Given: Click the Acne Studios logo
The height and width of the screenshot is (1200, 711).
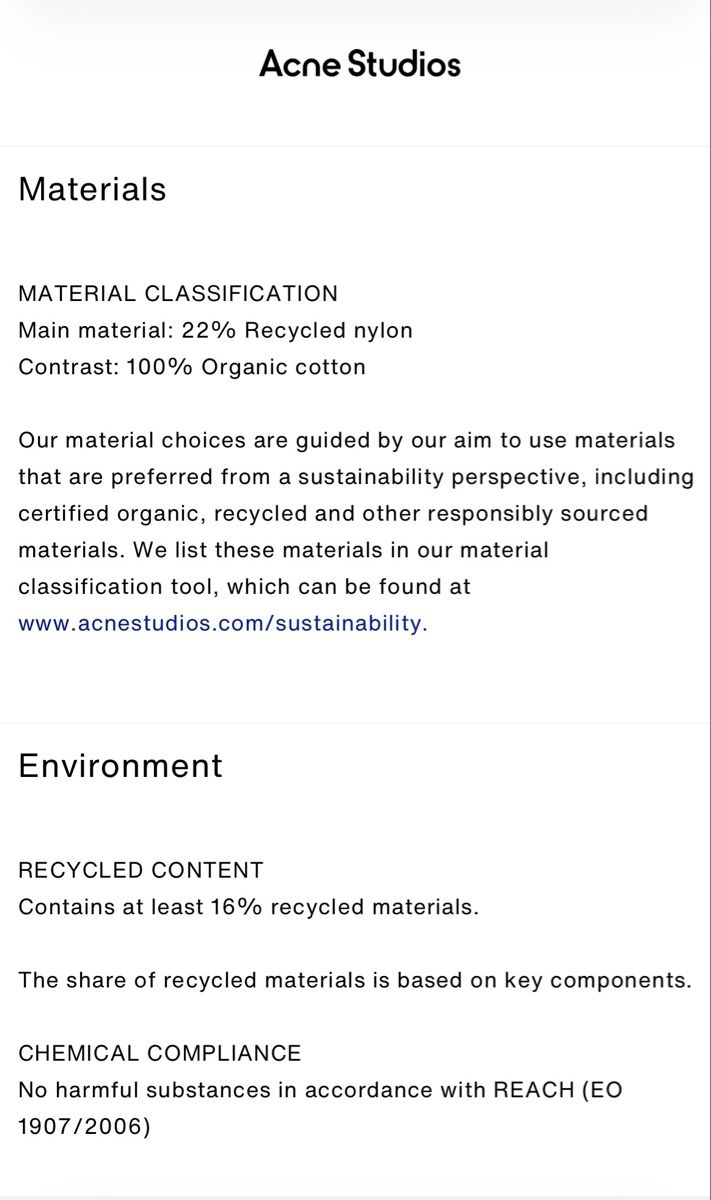Looking at the screenshot, I should (360, 65).
